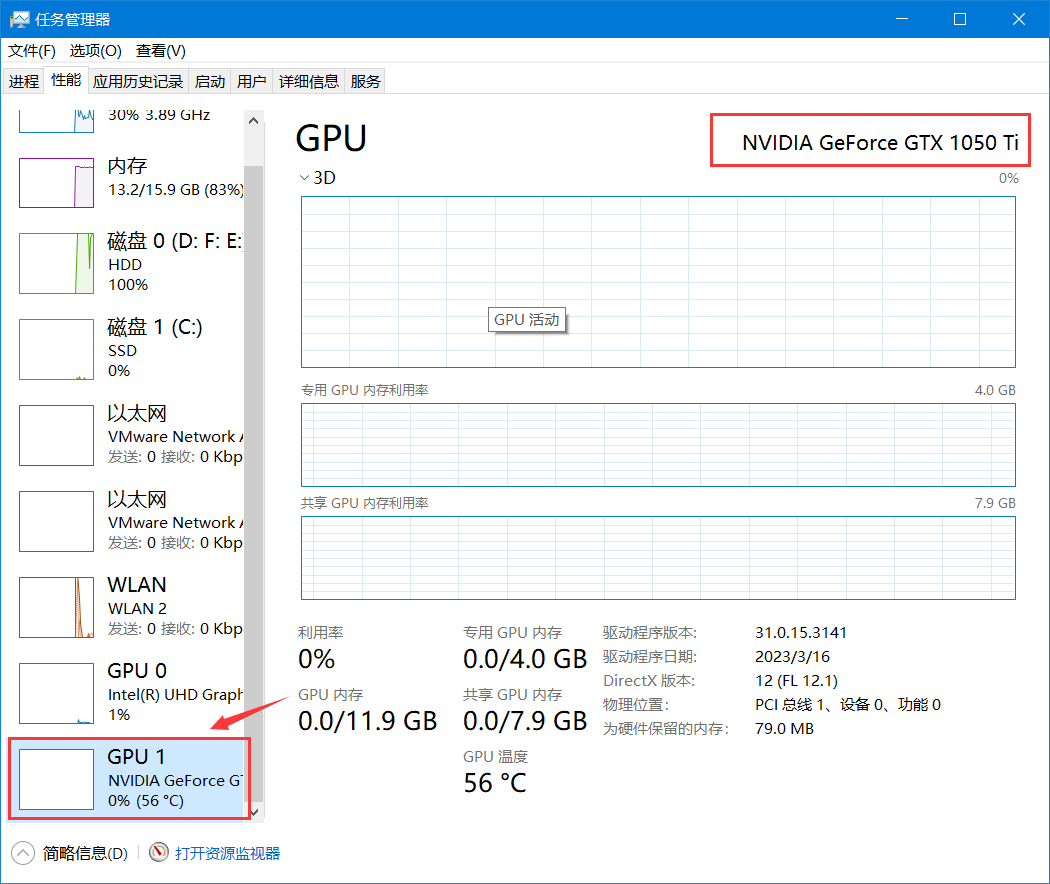
Task: Open the 查看(V) menu
Action: (161, 51)
